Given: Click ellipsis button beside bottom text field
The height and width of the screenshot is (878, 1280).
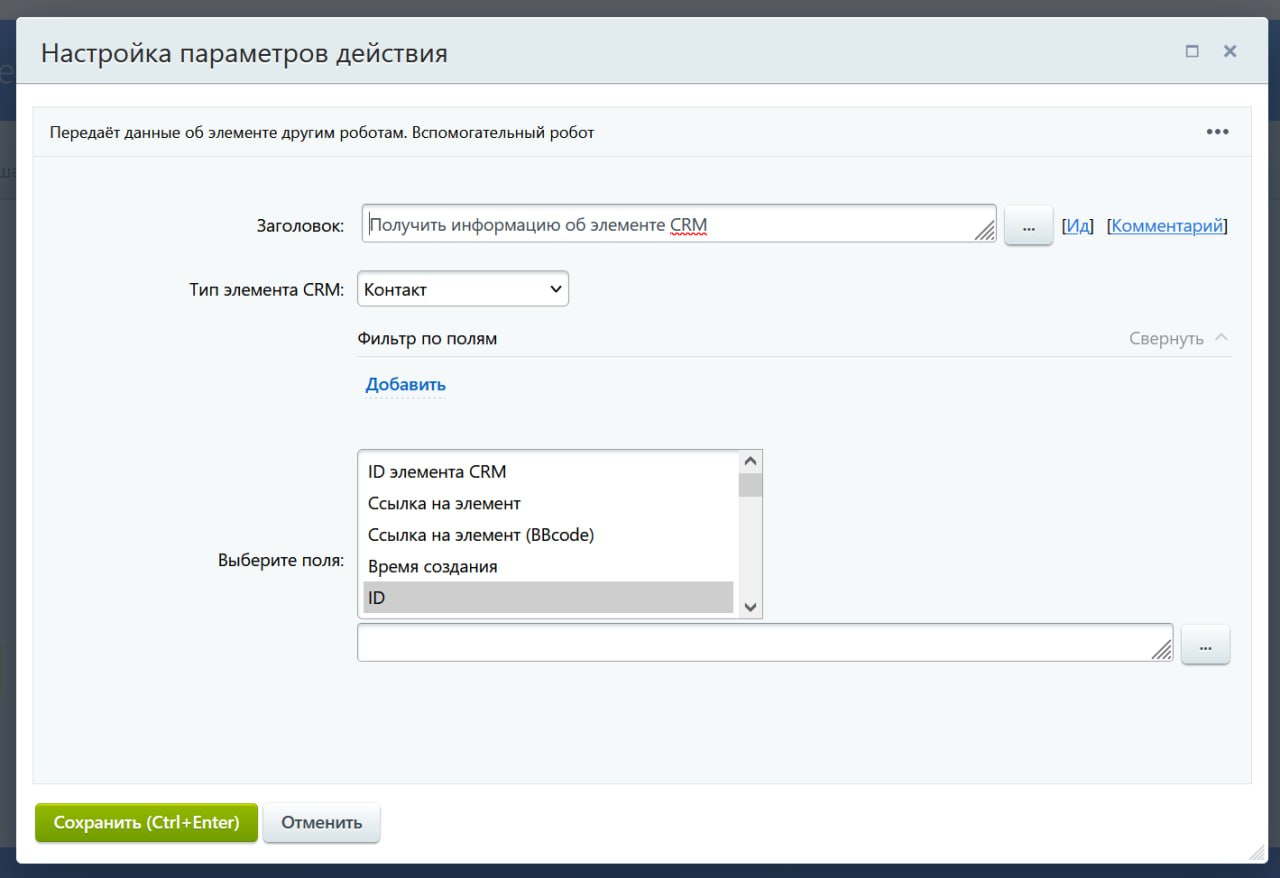Looking at the screenshot, I should pos(1205,646).
